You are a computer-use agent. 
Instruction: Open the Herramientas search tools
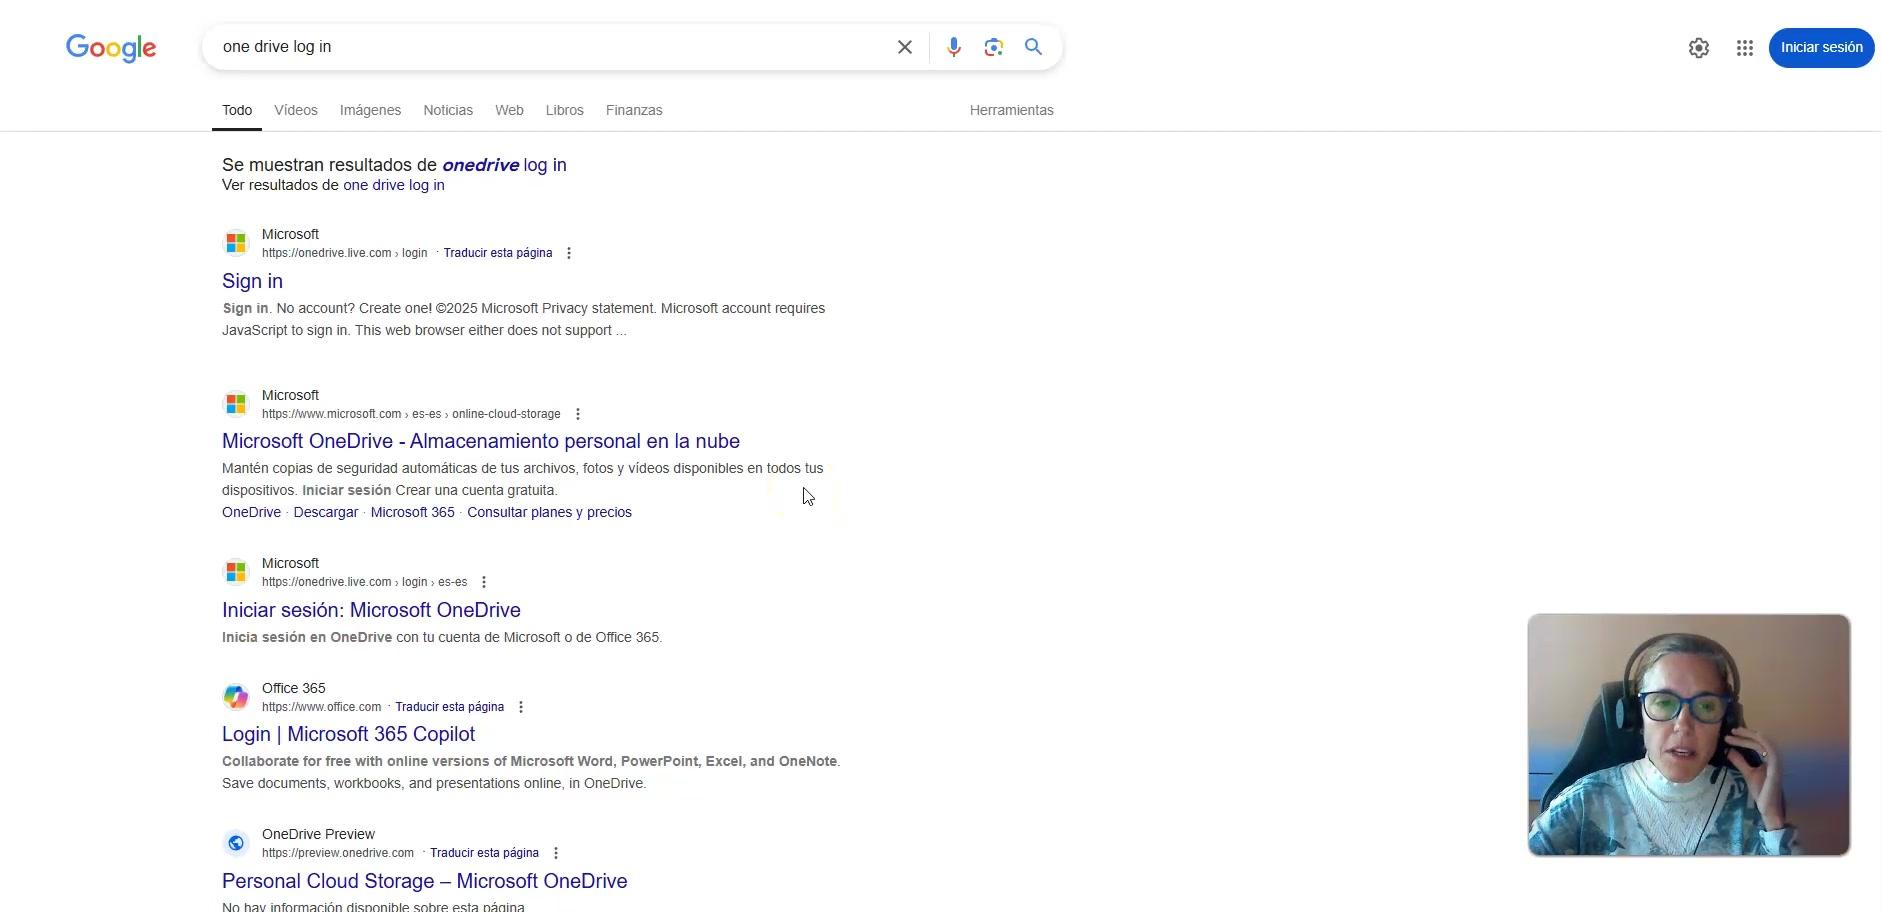click(1012, 110)
